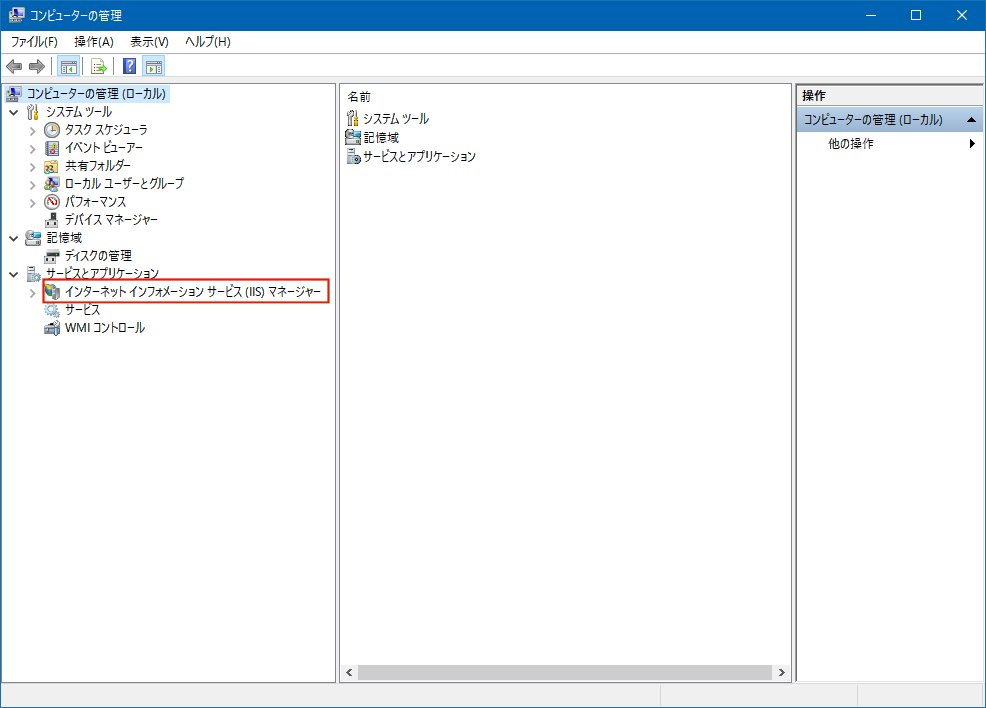Screen dimensions: 986x708
Task: Click 他の操作 in the actions pane
Action: (x=851, y=143)
